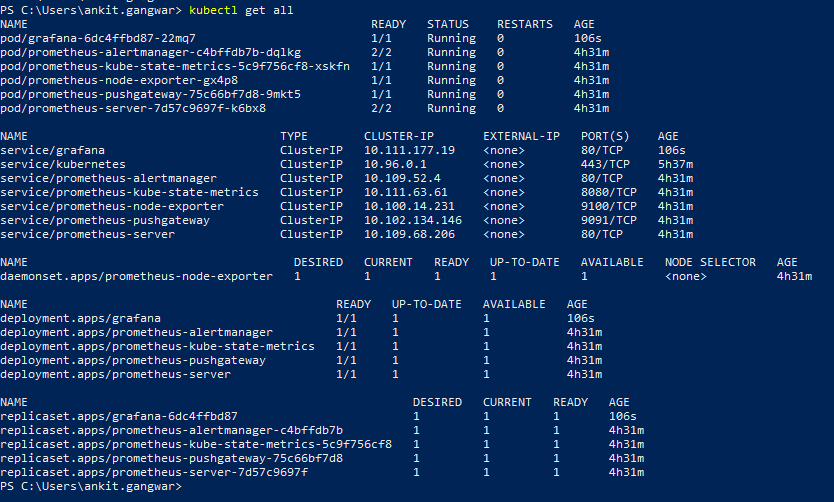Click port value 443/TCP
This screenshot has width=834, height=502.
coord(605,164)
